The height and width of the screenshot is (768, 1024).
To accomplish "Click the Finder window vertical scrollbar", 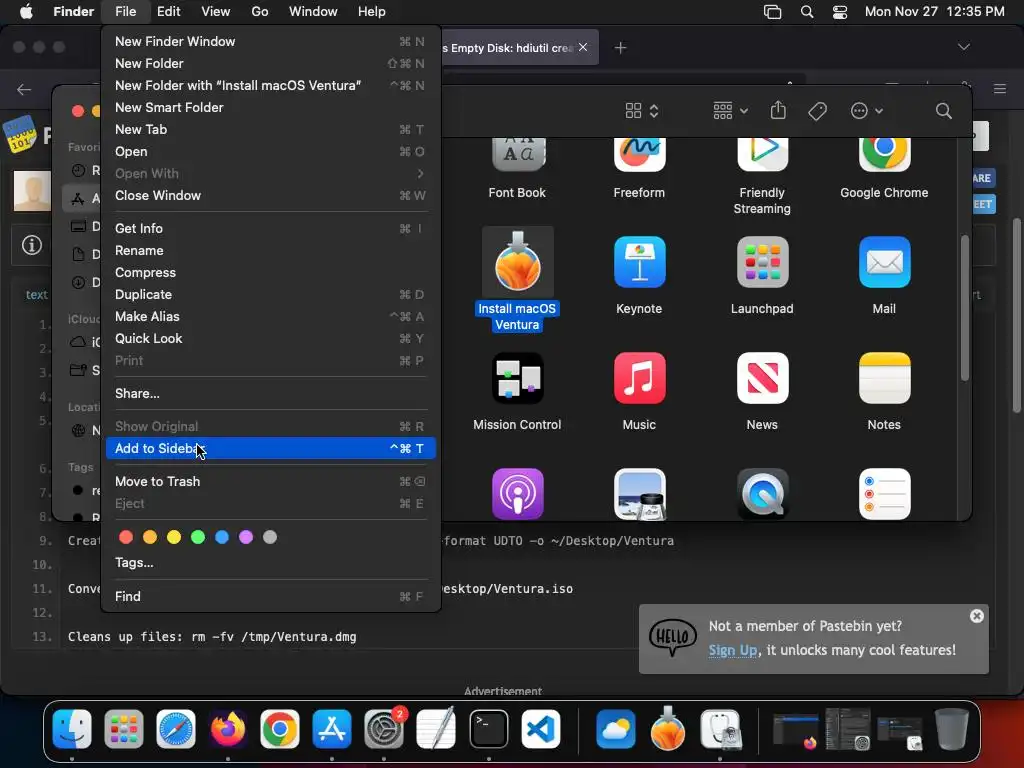I will [964, 307].
